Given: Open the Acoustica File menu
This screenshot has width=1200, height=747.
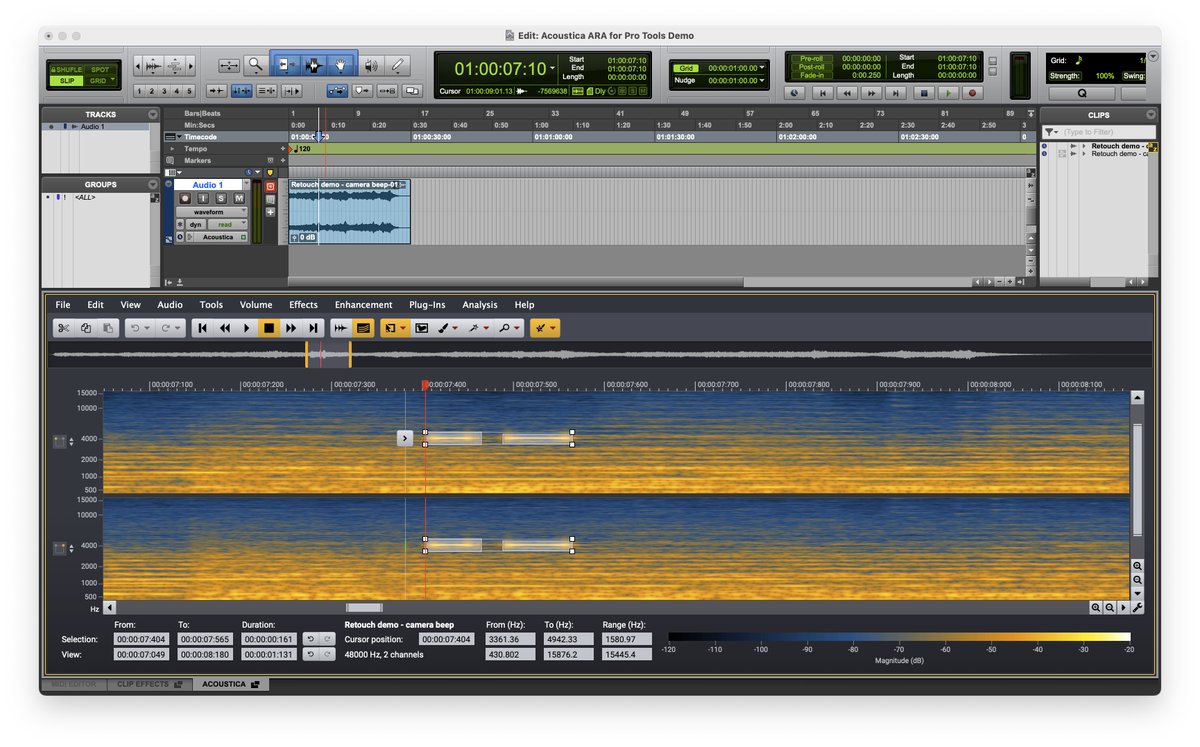Looking at the screenshot, I should pyautogui.click(x=63, y=305).
